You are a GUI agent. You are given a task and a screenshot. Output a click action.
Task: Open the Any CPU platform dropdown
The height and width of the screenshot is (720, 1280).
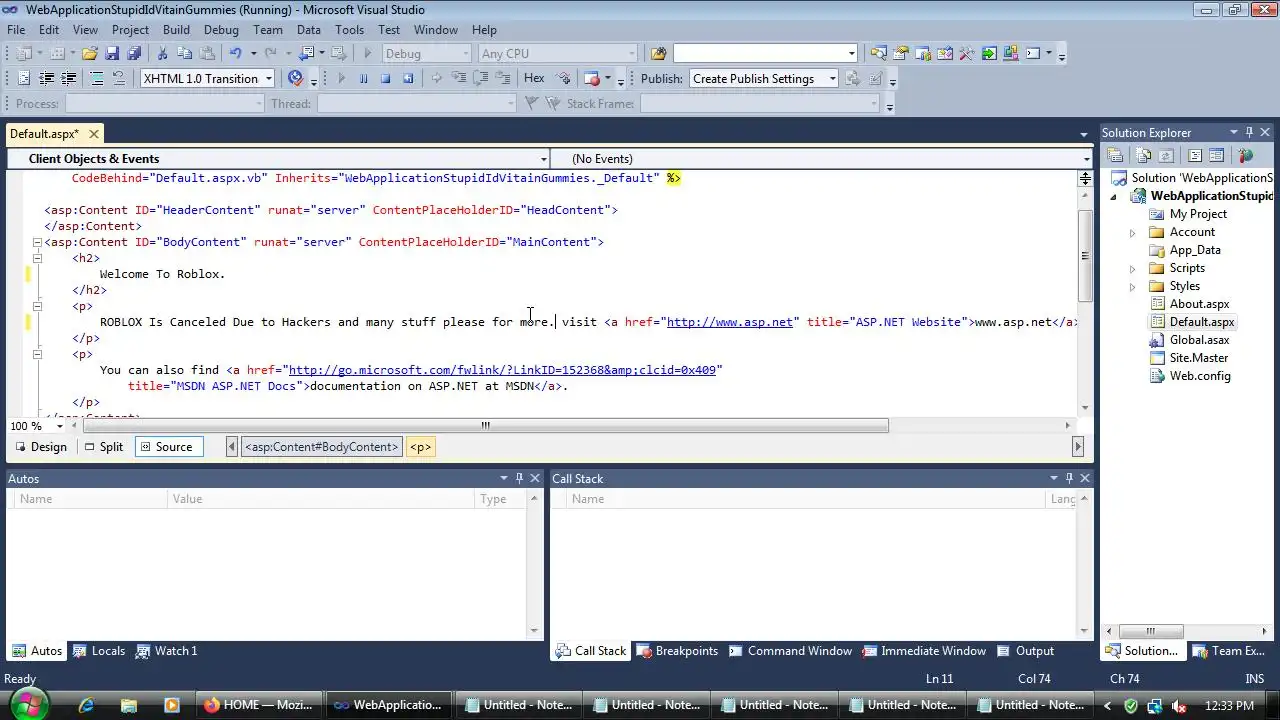[x=631, y=53]
